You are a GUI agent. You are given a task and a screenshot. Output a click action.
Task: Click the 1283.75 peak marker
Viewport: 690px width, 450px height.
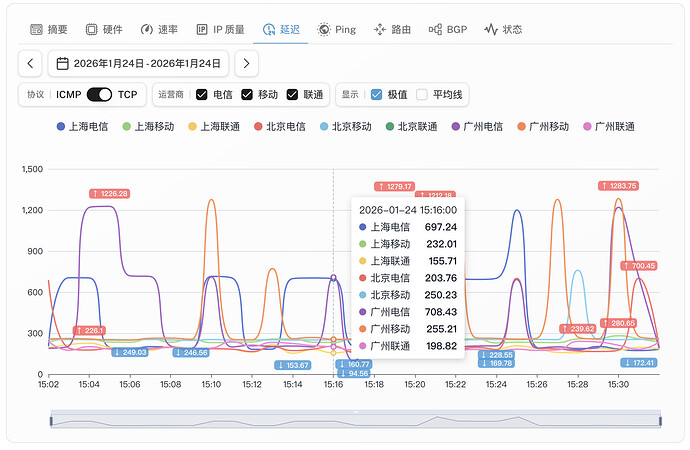[618, 186]
